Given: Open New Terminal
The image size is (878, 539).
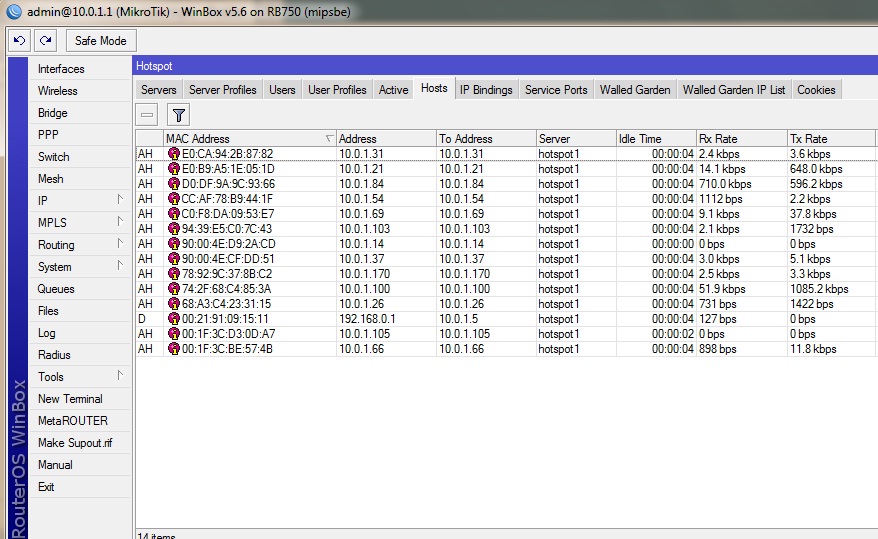Looking at the screenshot, I should pyautogui.click(x=80, y=399).
